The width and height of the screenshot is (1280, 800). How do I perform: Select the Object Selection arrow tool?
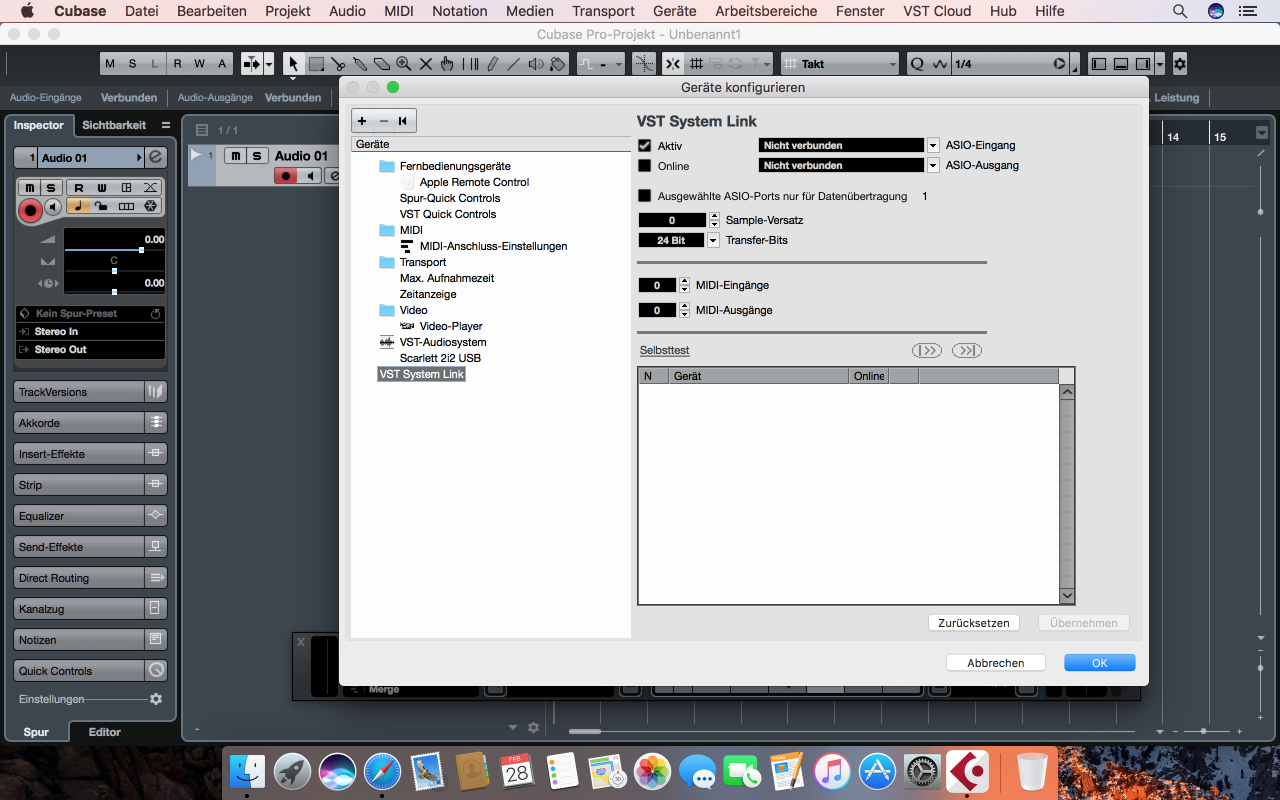(293, 64)
